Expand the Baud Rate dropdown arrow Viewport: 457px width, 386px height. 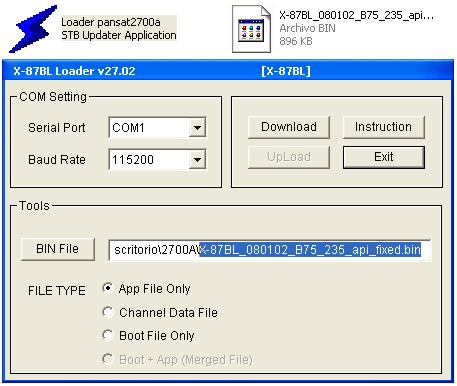click(197, 160)
